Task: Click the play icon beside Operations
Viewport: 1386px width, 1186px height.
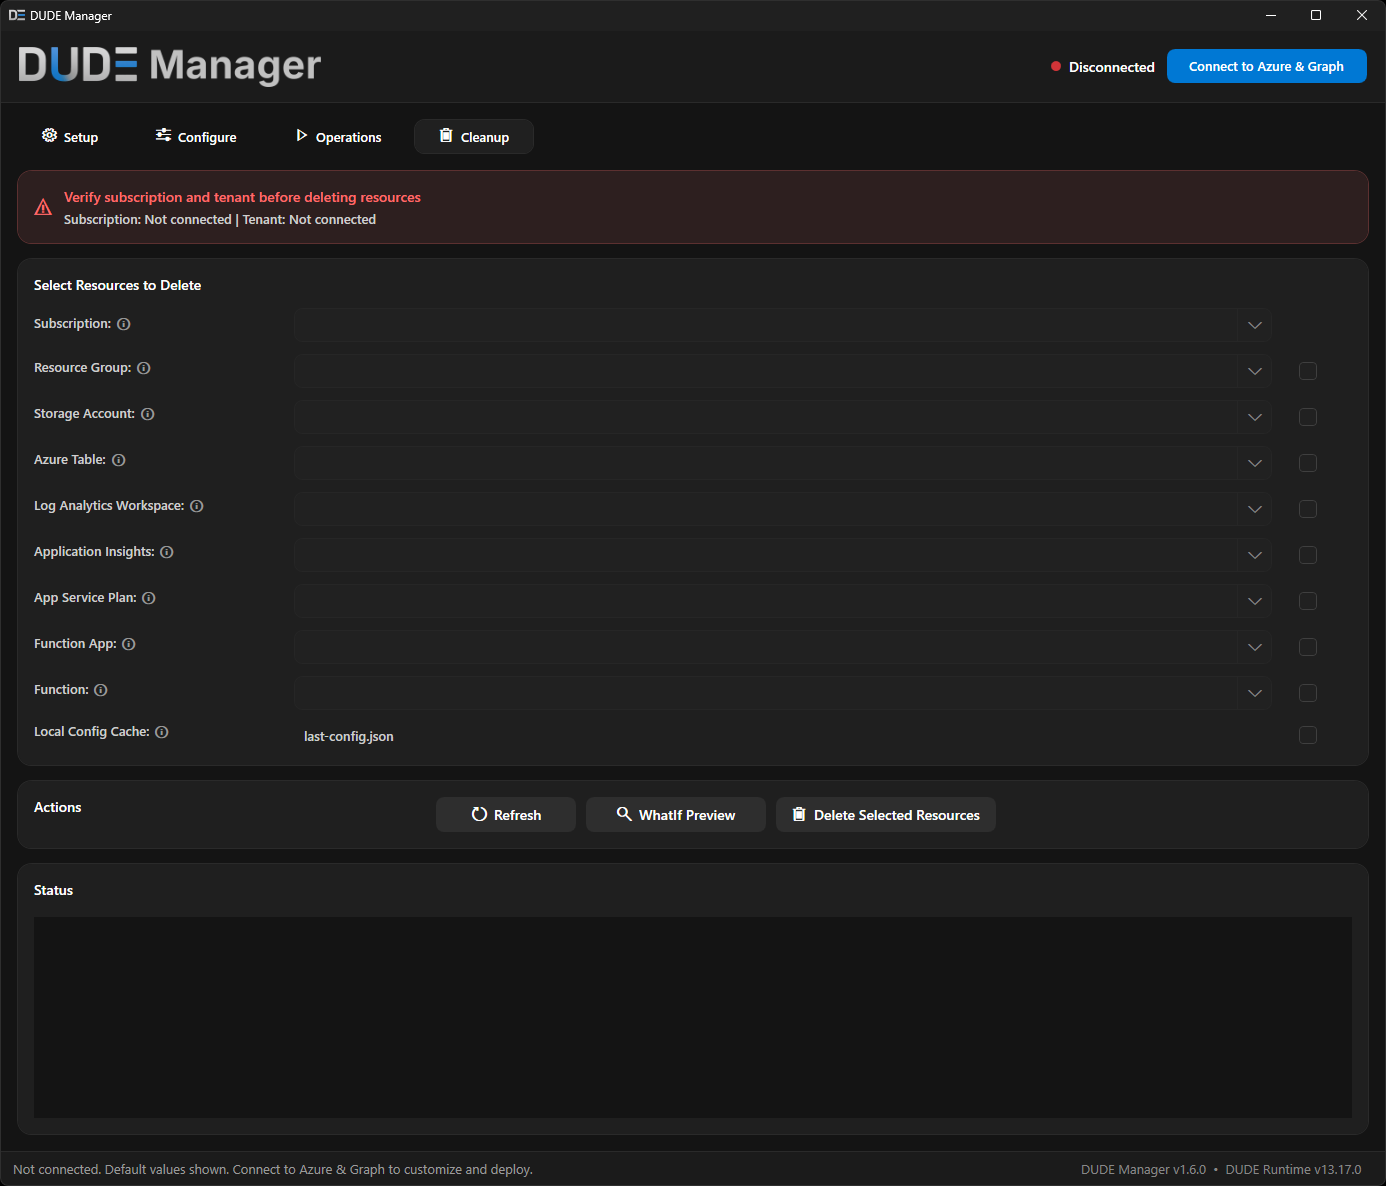Action: pyautogui.click(x=302, y=135)
